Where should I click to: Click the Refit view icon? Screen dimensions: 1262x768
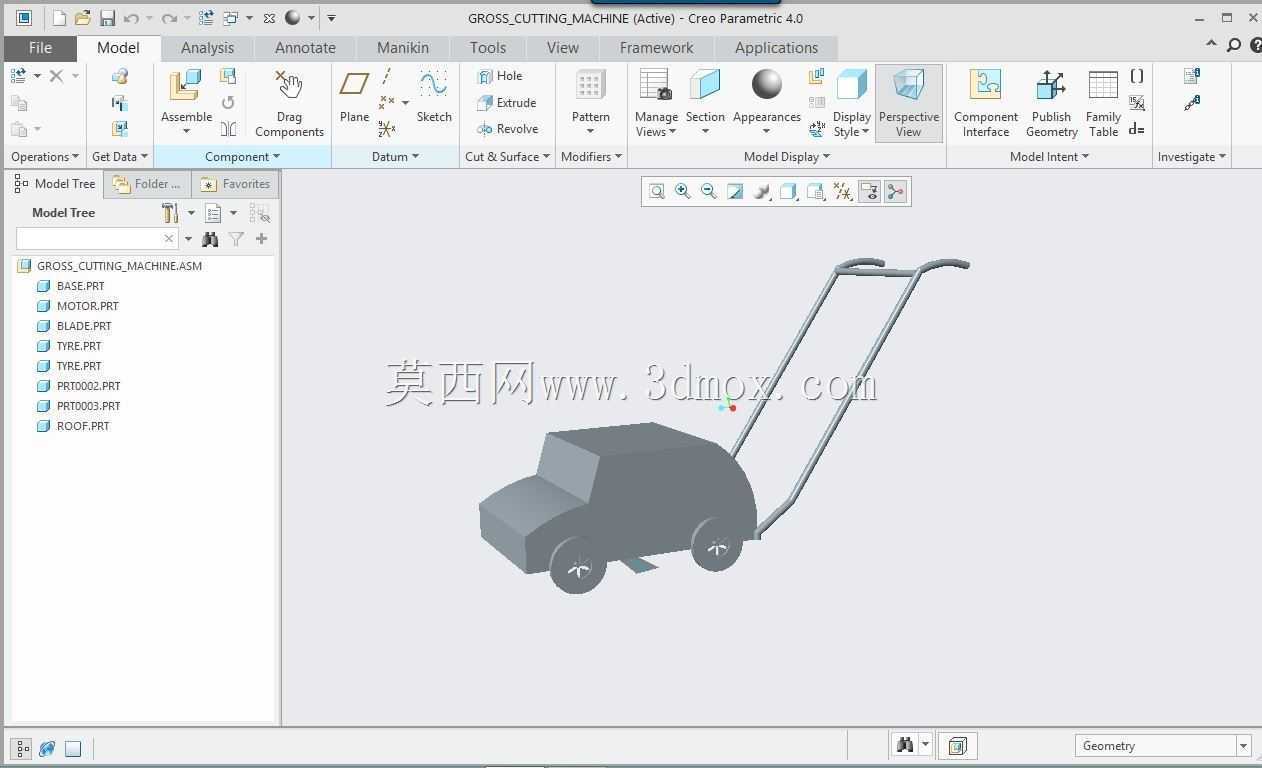click(x=657, y=191)
